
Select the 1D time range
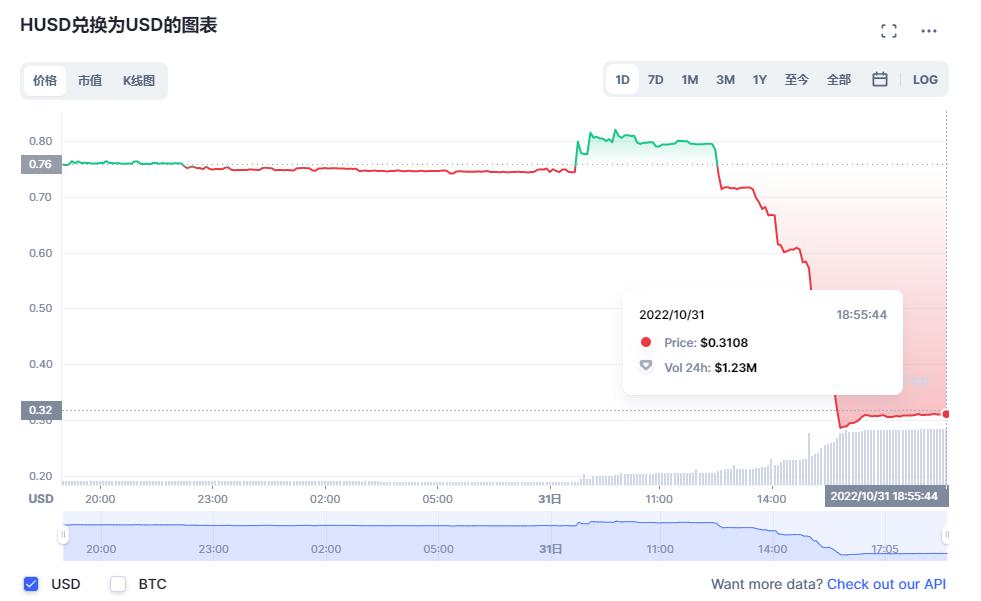[x=621, y=79]
